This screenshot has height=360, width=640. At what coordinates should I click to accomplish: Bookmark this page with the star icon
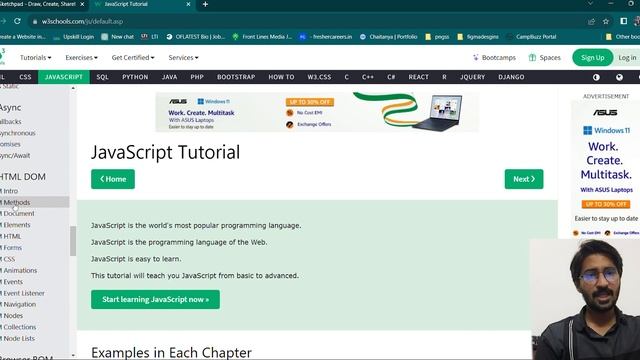(x=606, y=21)
